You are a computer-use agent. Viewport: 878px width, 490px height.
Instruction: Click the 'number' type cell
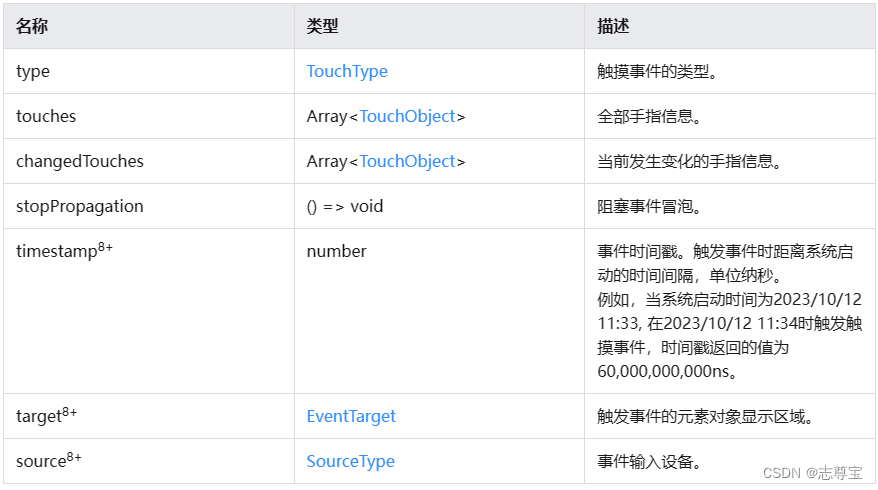(x=440, y=311)
